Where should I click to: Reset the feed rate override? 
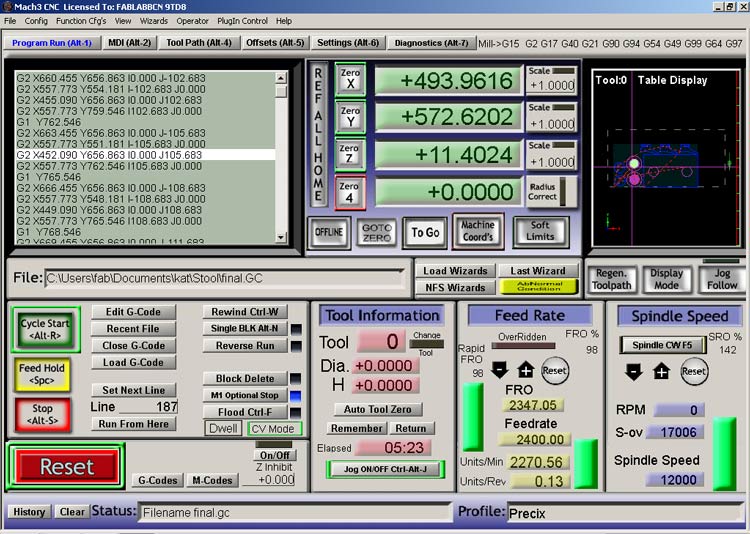[554, 371]
